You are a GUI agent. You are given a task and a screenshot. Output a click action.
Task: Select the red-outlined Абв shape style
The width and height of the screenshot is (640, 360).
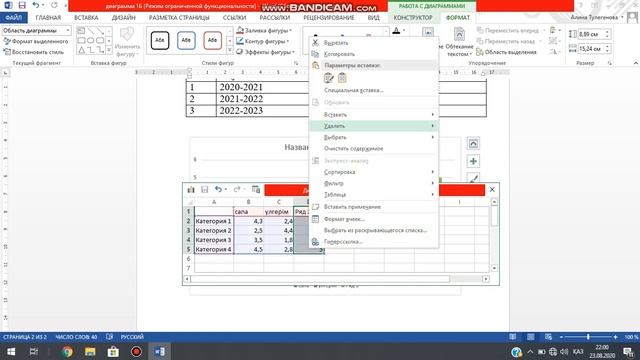tap(212, 40)
